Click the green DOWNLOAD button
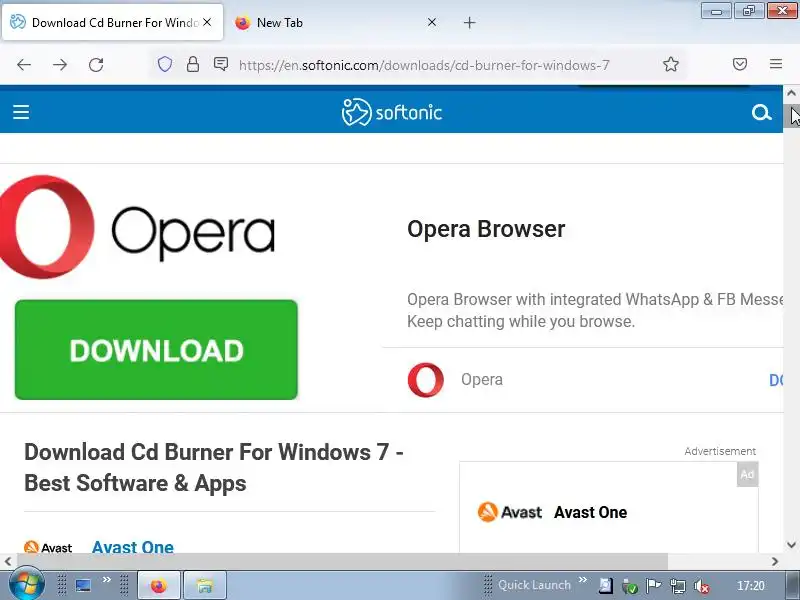800x600 pixels. [156, 349]
